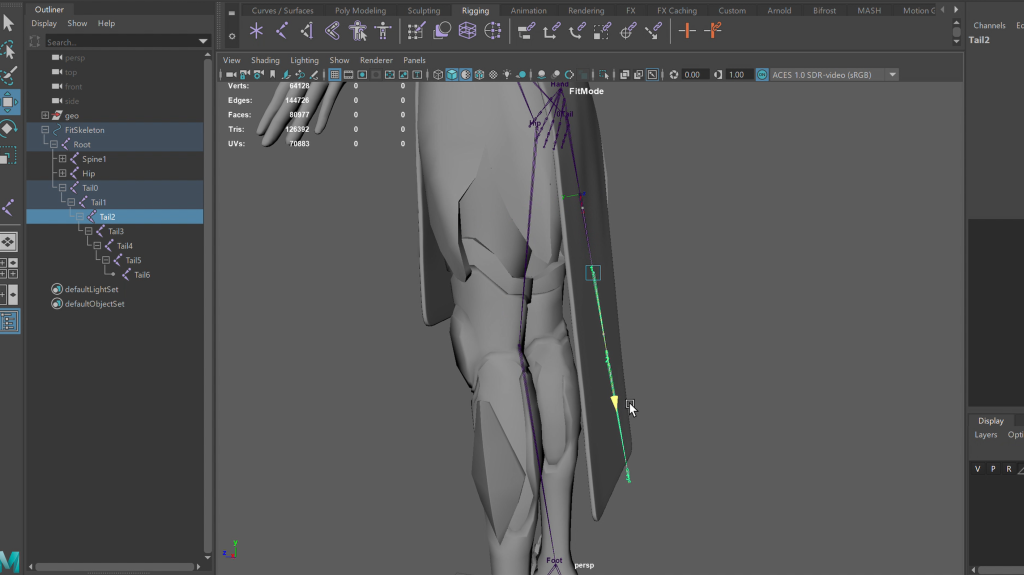Toggle the ACES view transform button
1024x575 pixels.
coord(762,74)
